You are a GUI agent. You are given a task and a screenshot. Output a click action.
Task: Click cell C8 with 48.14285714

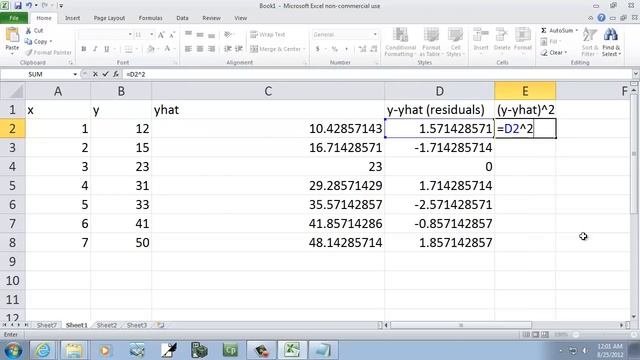(268, 243)
